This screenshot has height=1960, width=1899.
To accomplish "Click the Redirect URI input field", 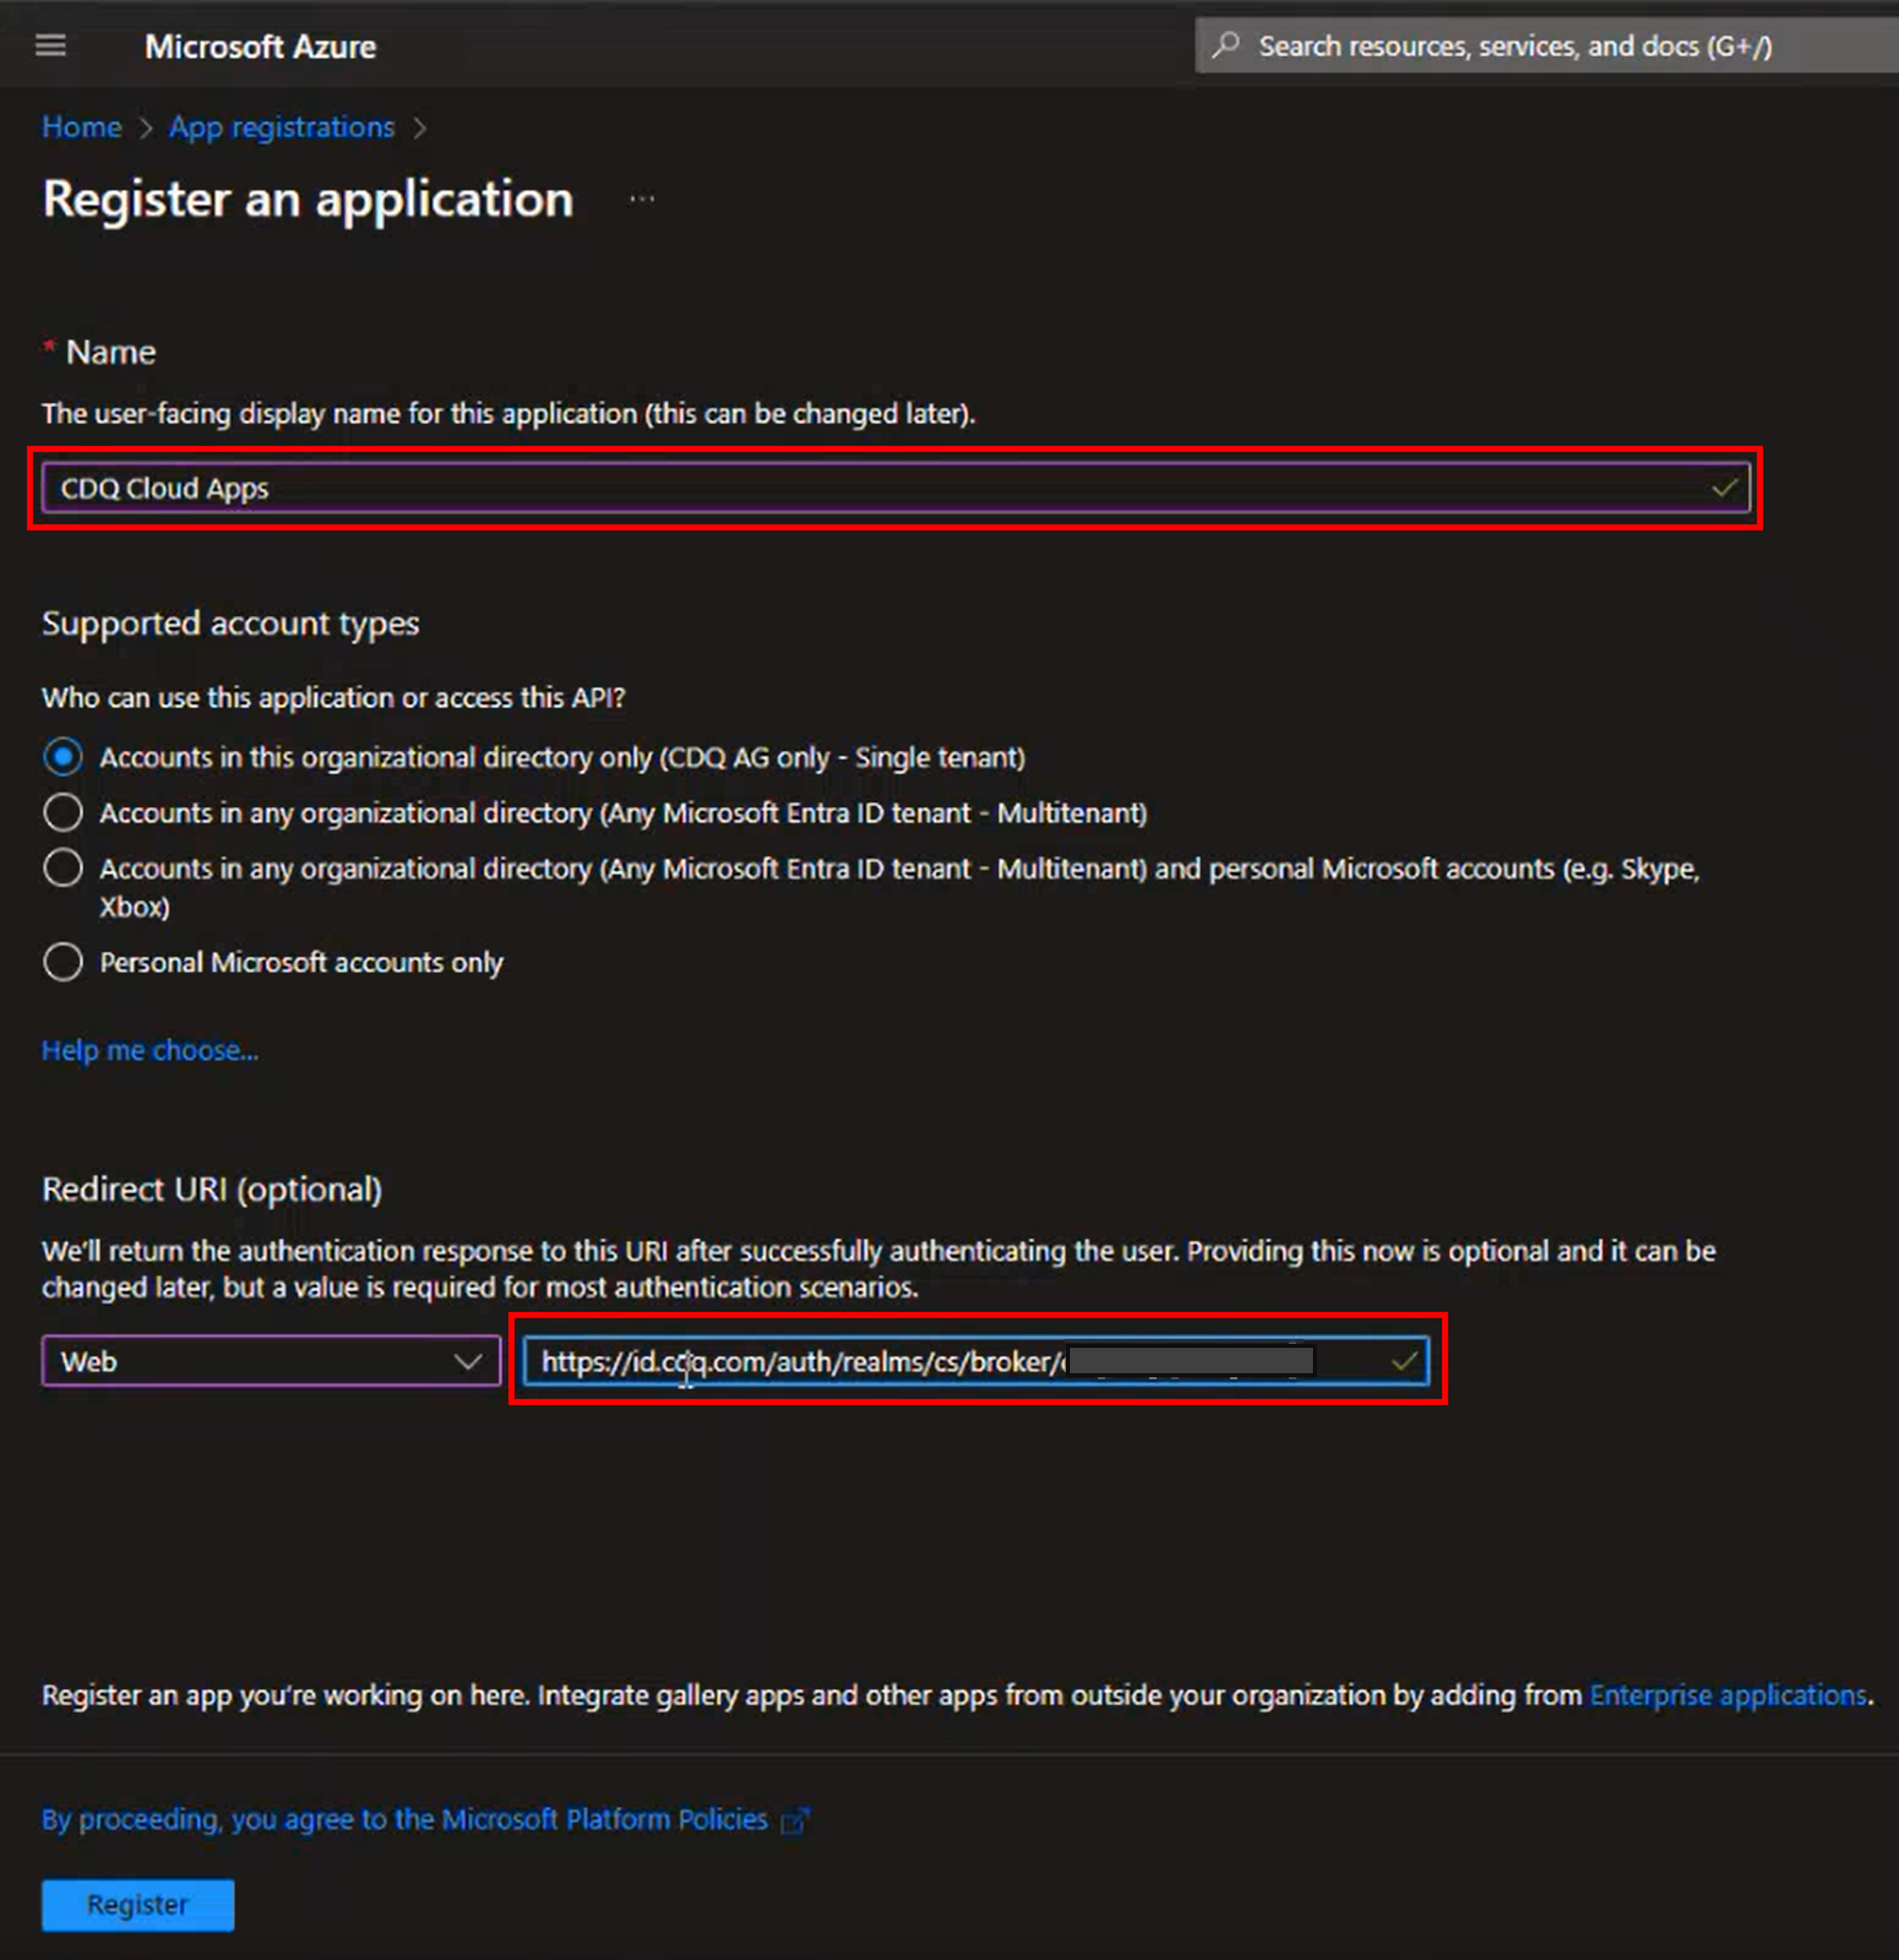I will [x=976, y=1361].
